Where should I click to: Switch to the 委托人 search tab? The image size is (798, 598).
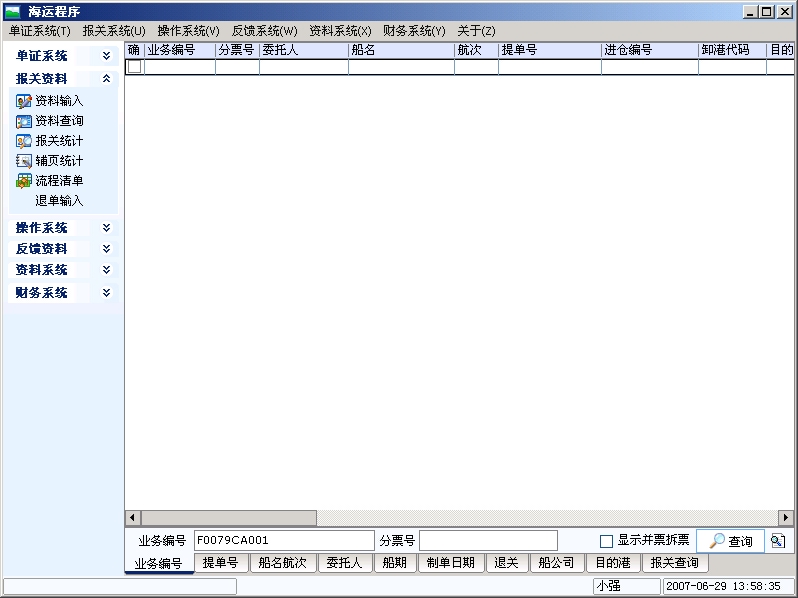[x=344, y=563]
